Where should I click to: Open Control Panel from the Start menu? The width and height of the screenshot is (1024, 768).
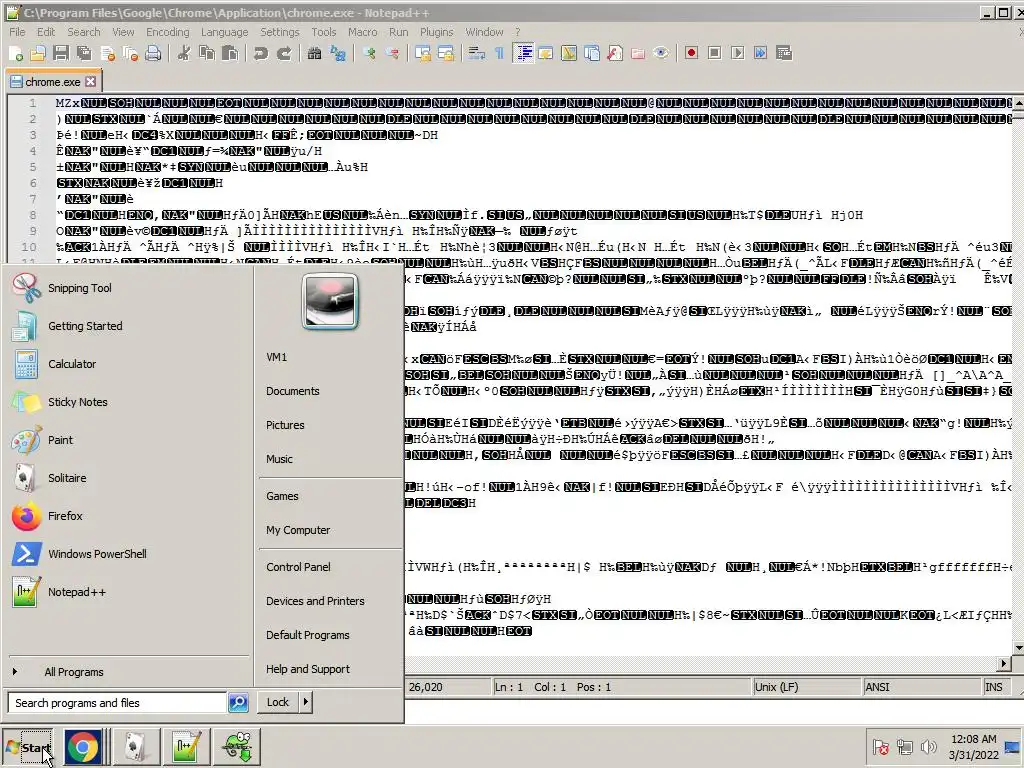298,567
